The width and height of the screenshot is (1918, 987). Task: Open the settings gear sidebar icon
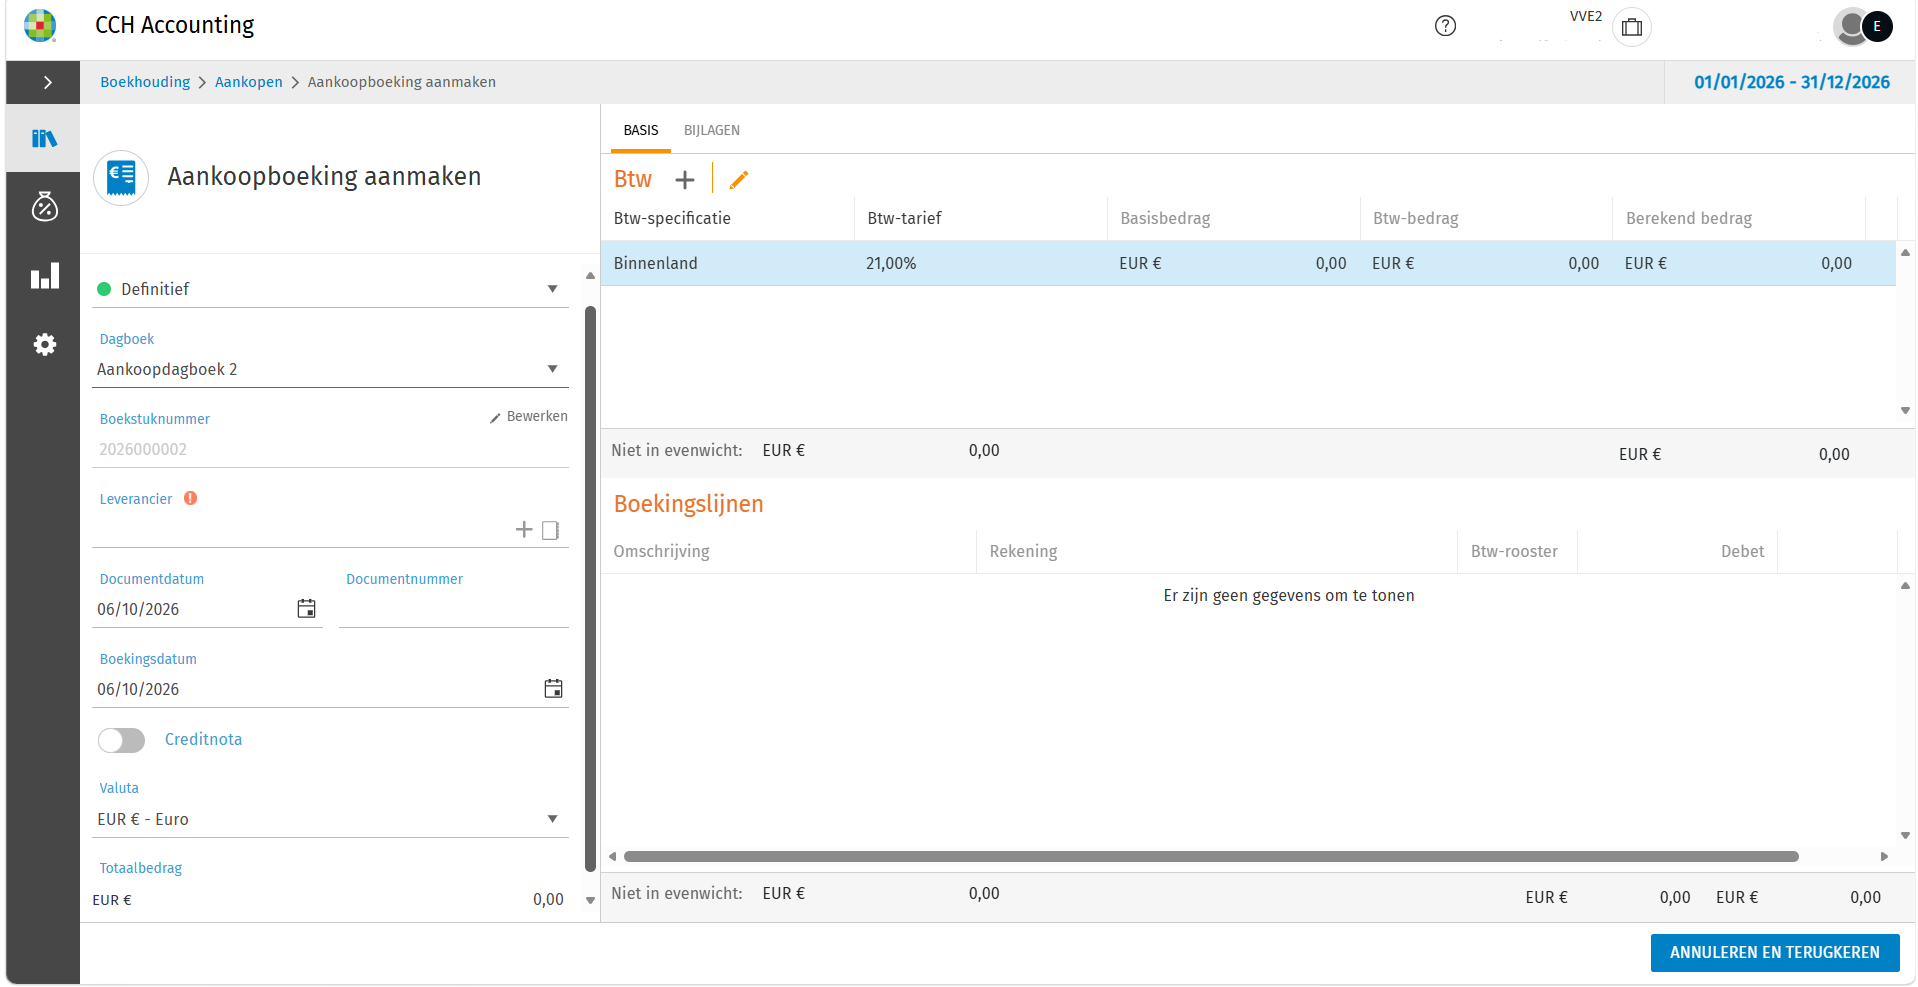[x=44, y=345]
